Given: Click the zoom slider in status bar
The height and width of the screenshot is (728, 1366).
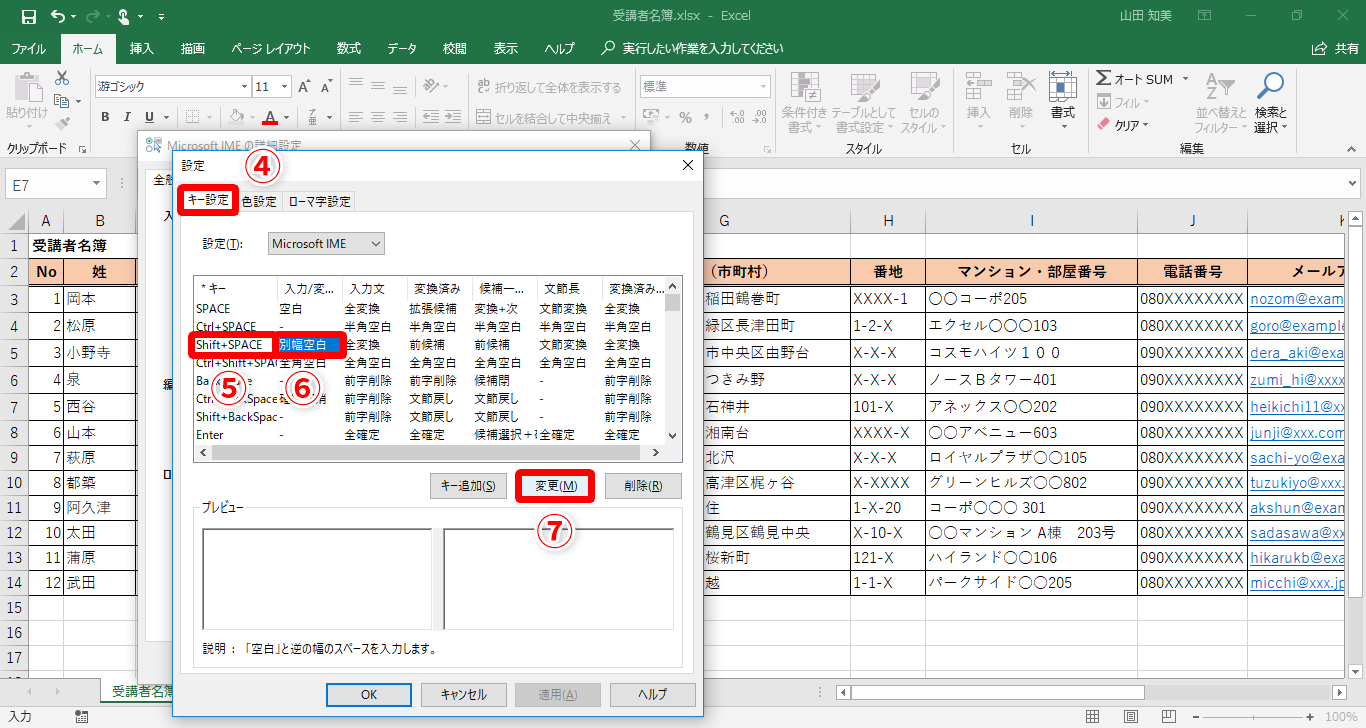Looking at the screenshot, I should pyautogui.click(x=1252, y=716).
